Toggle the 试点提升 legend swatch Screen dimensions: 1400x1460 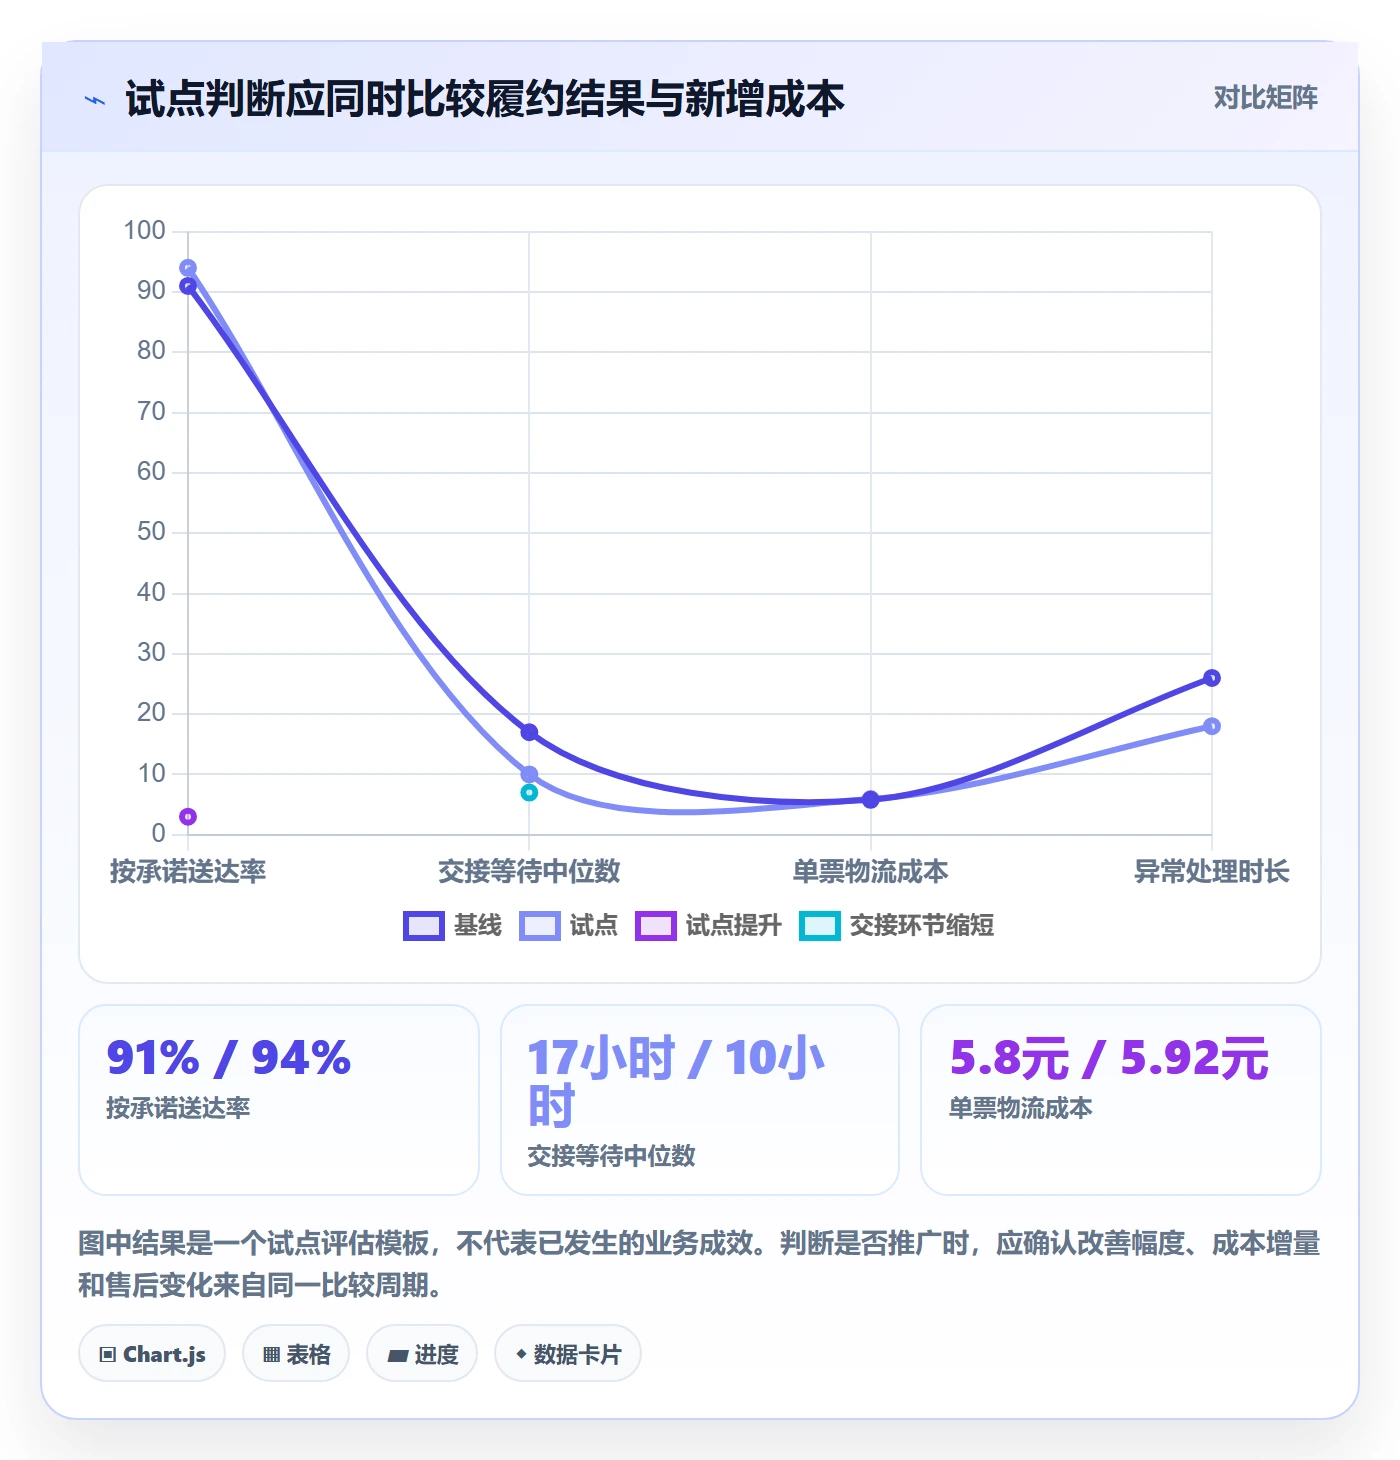[x=656, y=926]
